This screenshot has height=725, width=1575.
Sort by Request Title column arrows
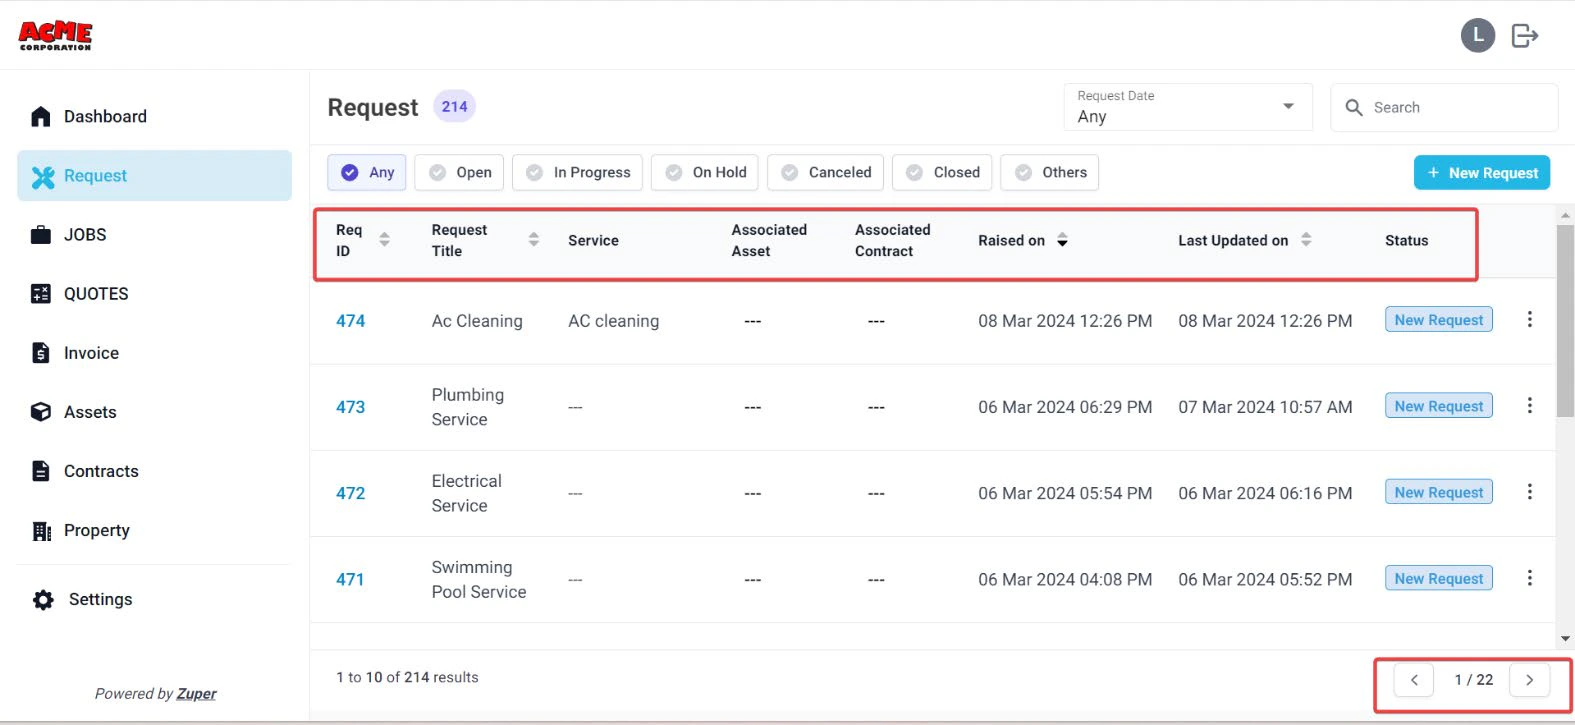tap(534, 239)
